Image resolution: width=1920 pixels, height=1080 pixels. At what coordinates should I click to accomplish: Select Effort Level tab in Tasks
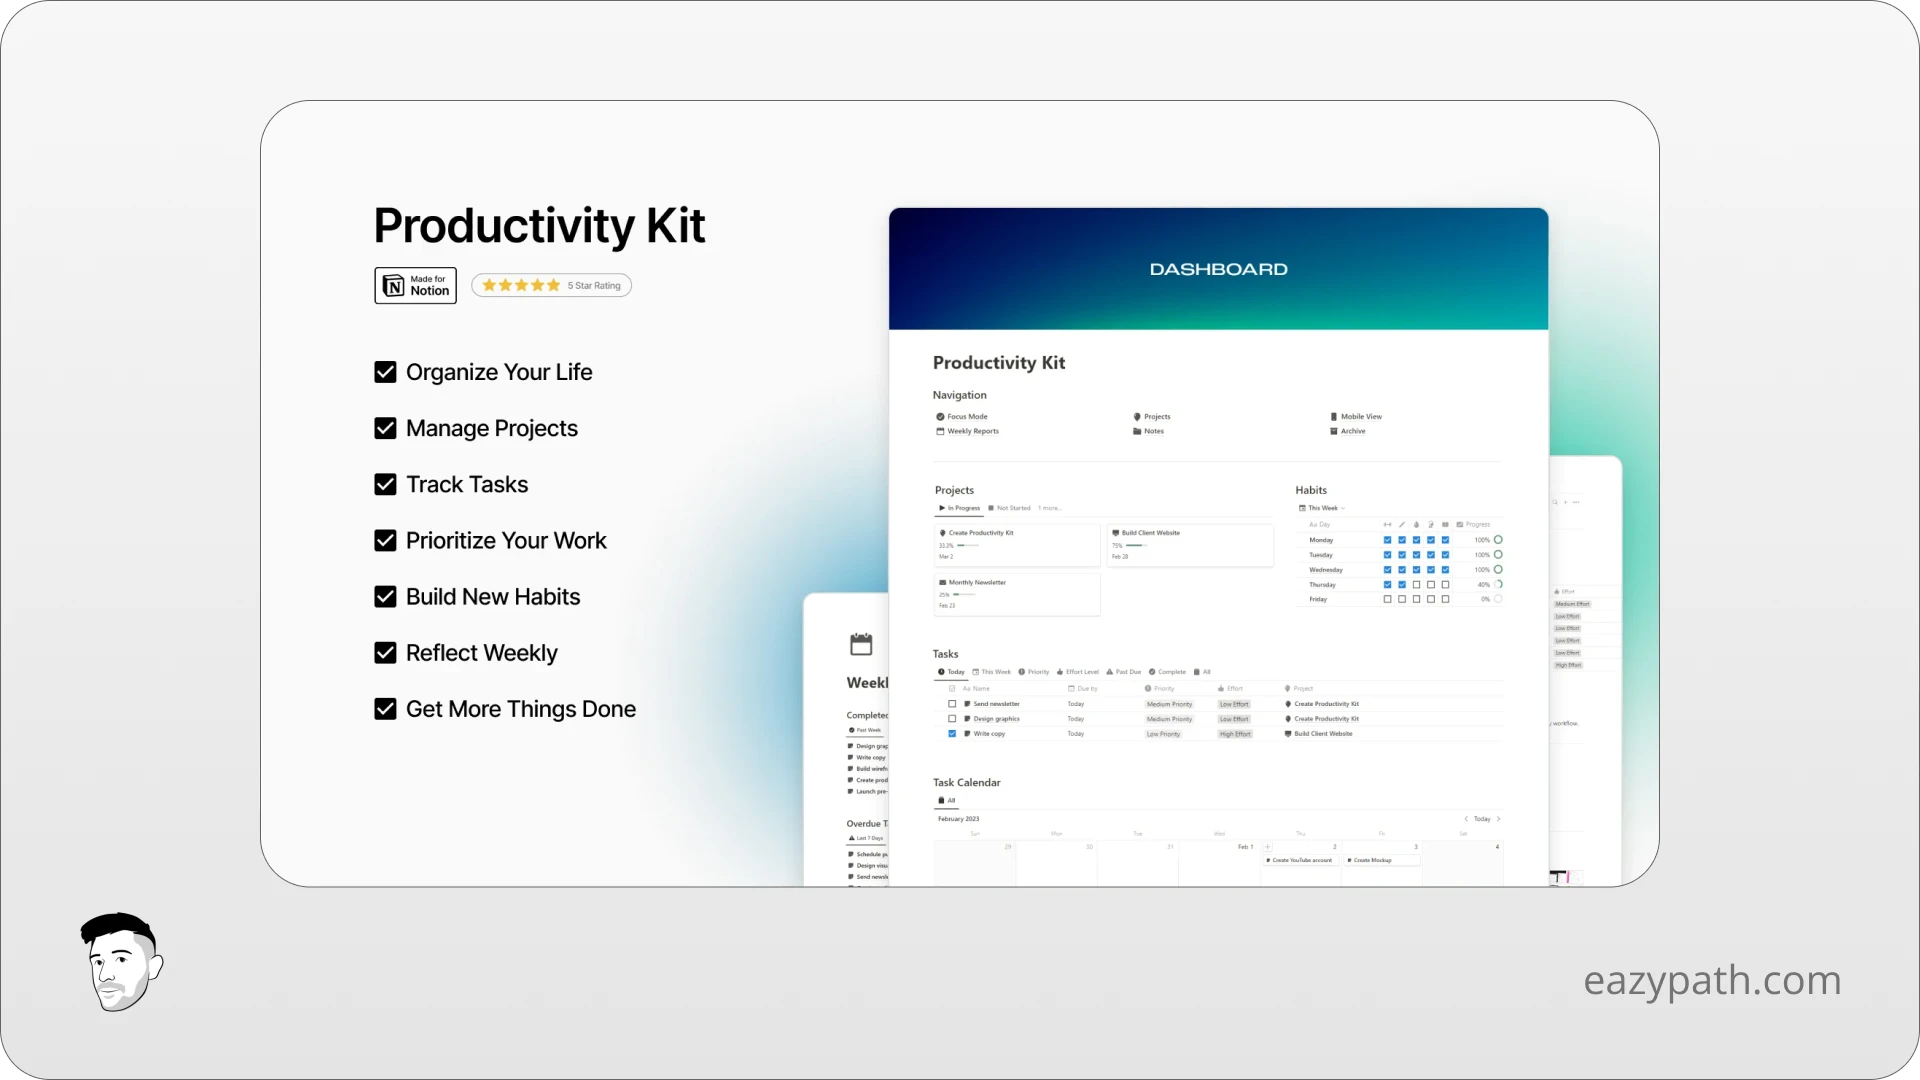[1077, 672]
